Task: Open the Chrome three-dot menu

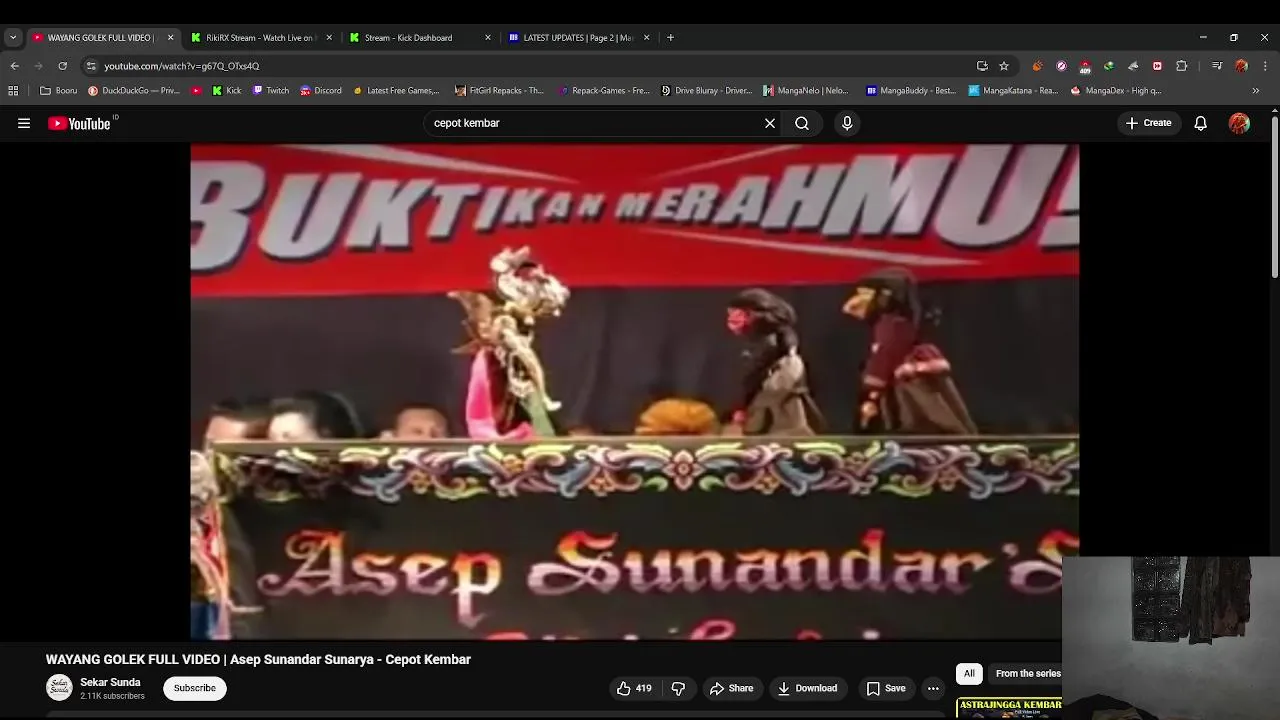Action: pyautogui.click(x=1265, y=66)
